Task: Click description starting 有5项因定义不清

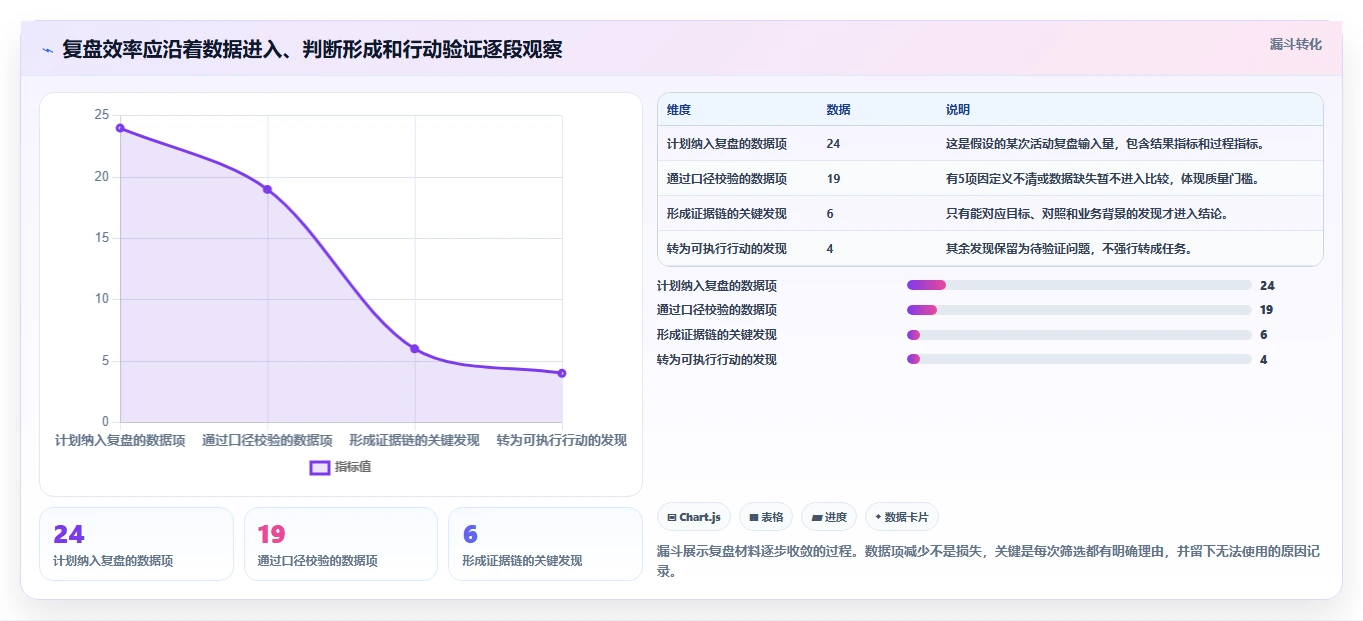Action: coord(1102,179)
